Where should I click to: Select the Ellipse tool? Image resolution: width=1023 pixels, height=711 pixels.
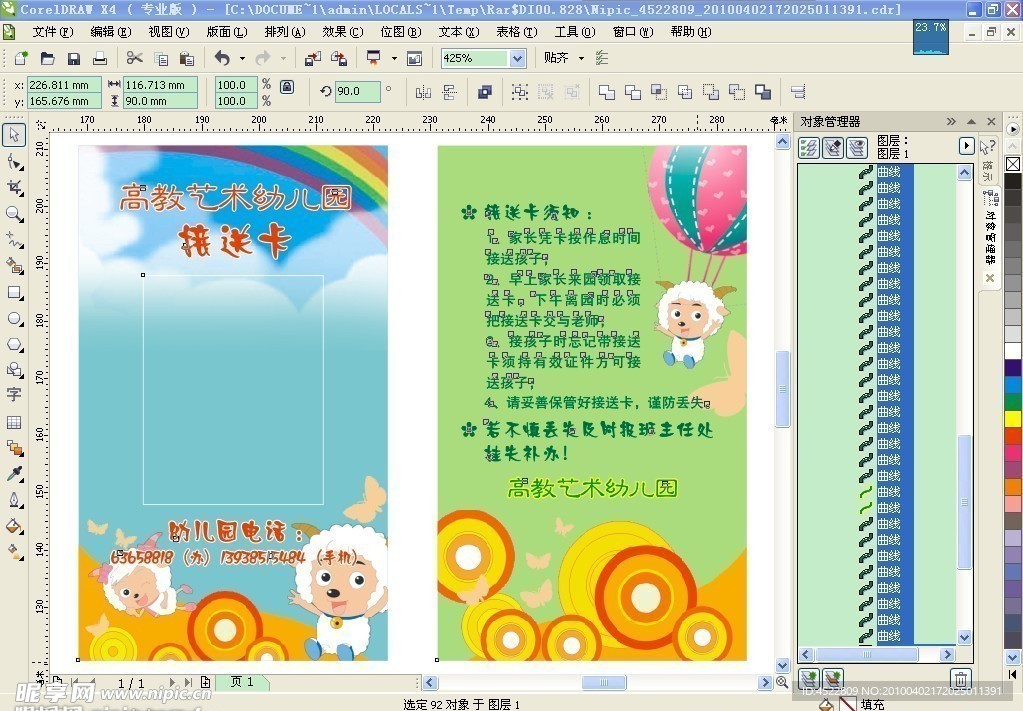point(14,318)
